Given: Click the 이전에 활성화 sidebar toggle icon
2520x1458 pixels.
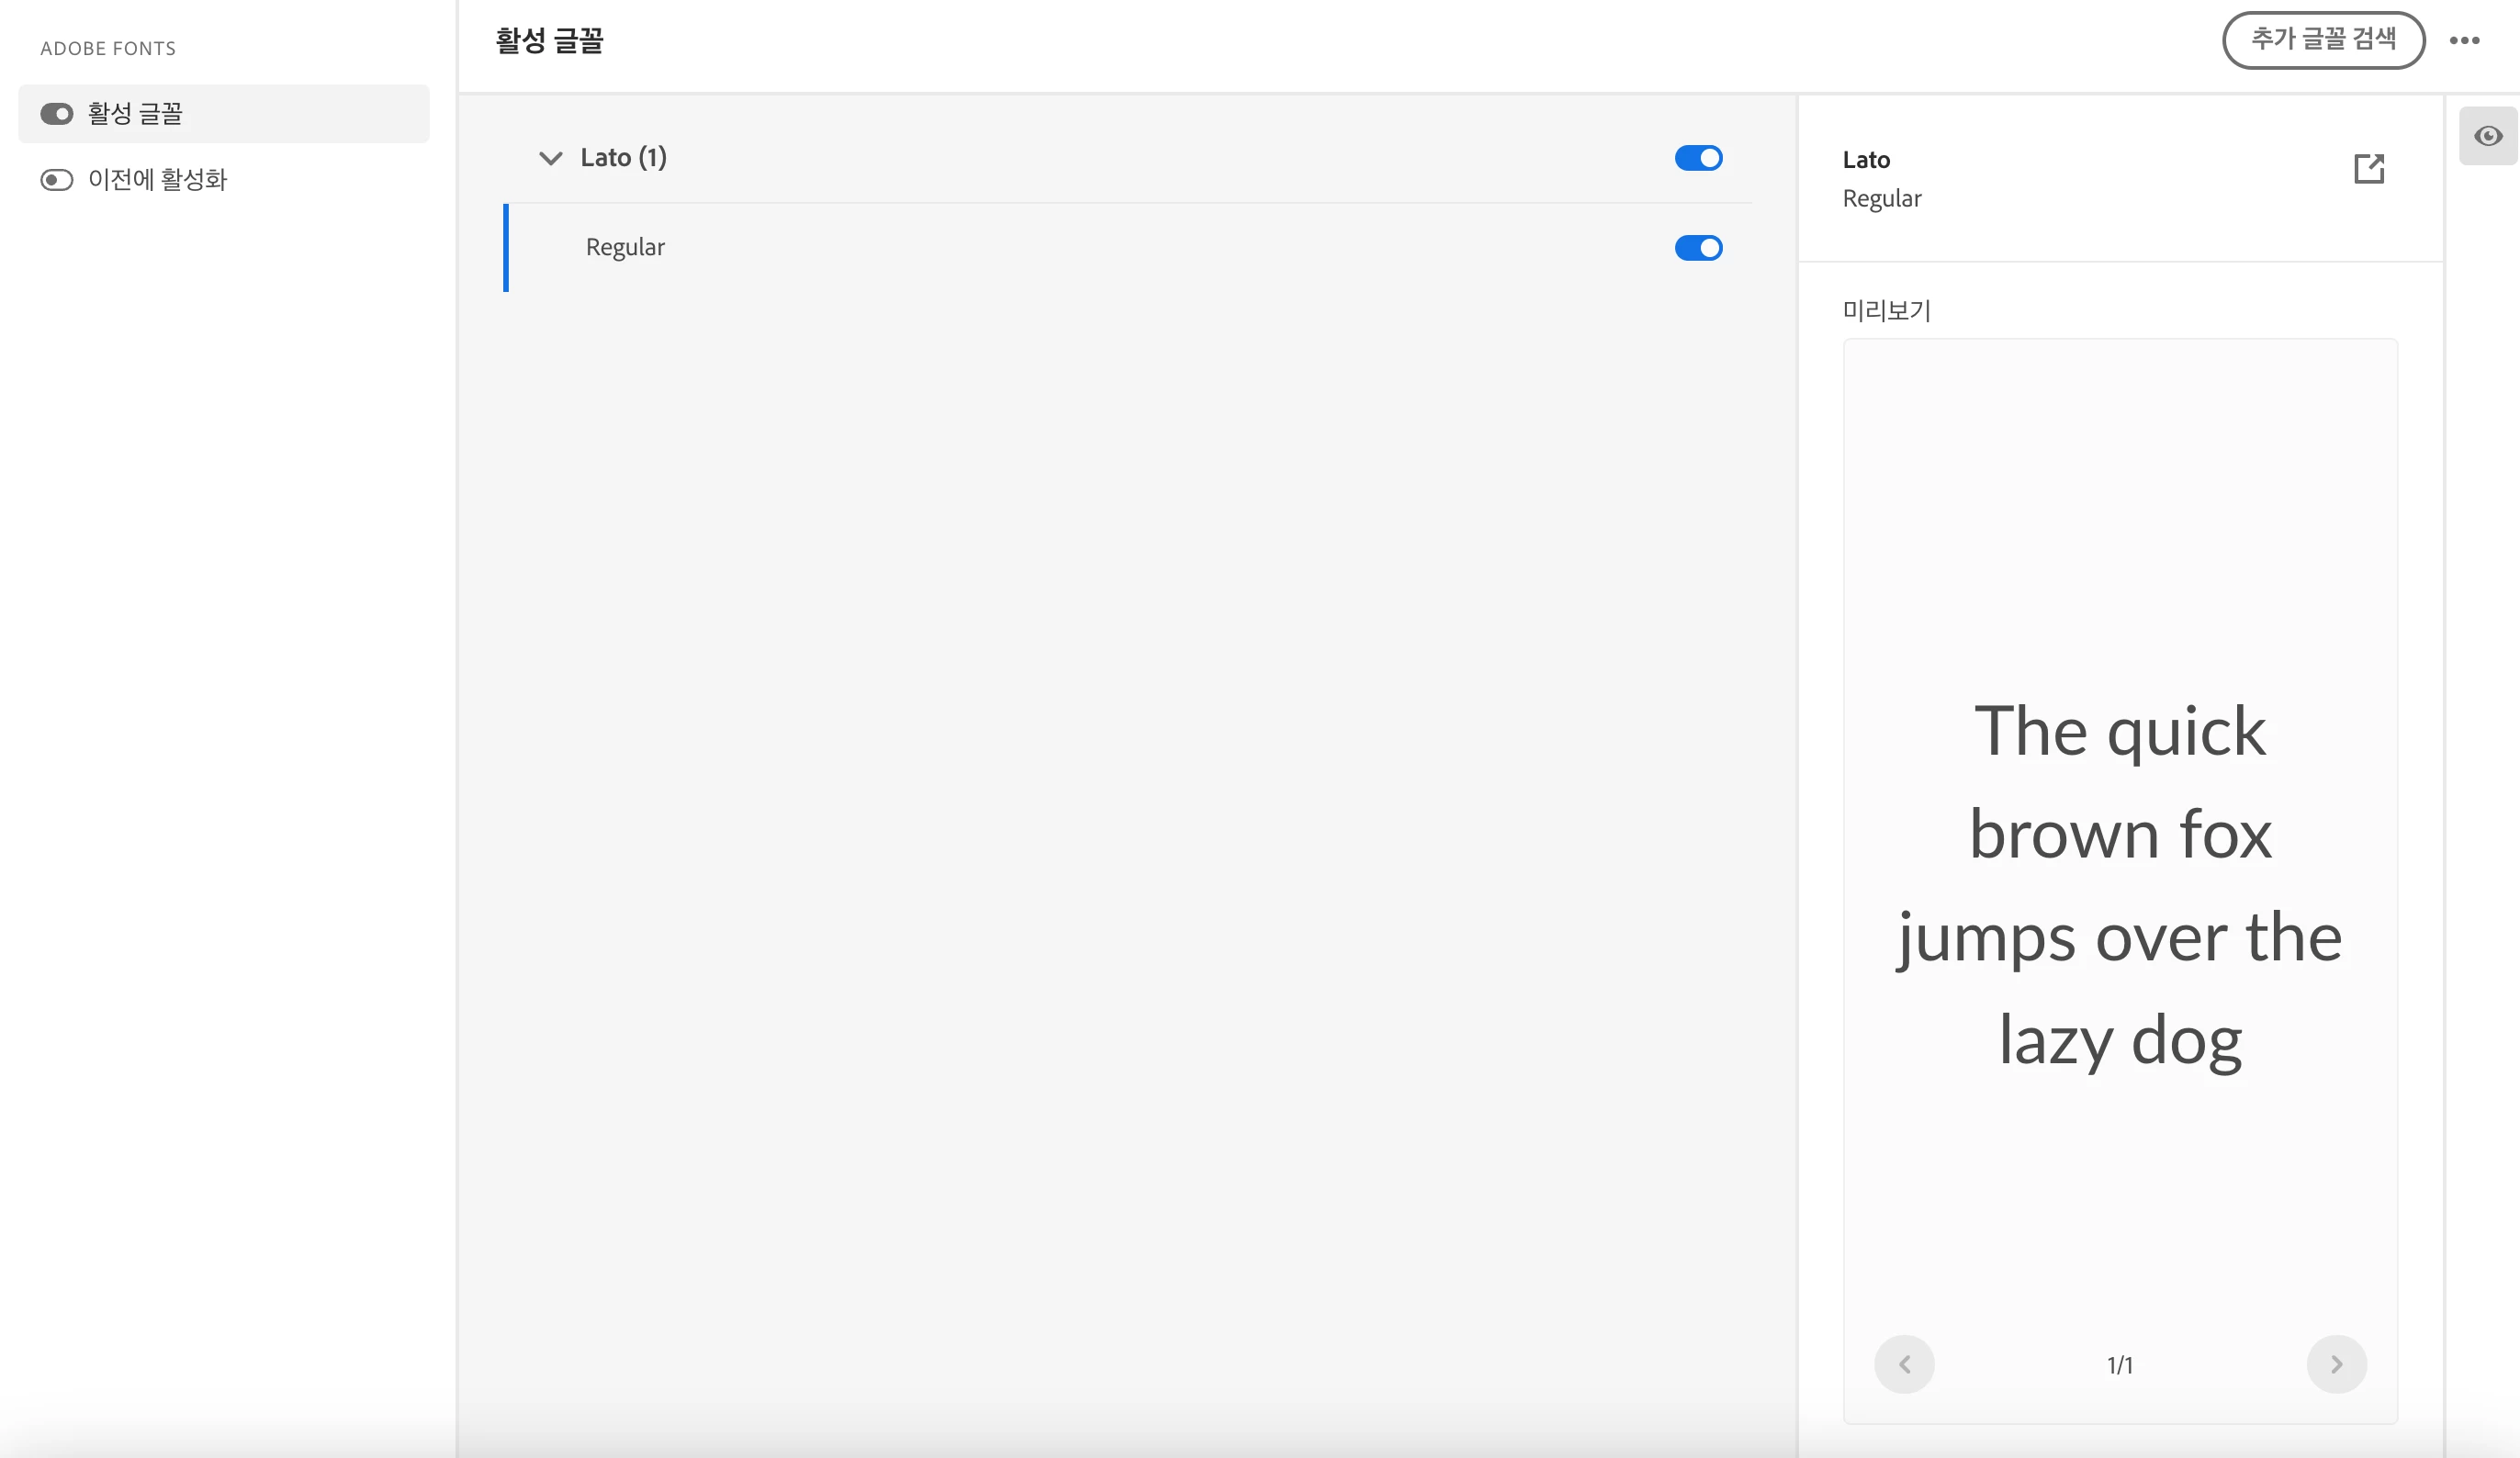Looking at the screenshot, I should click(x=57, y=180).
